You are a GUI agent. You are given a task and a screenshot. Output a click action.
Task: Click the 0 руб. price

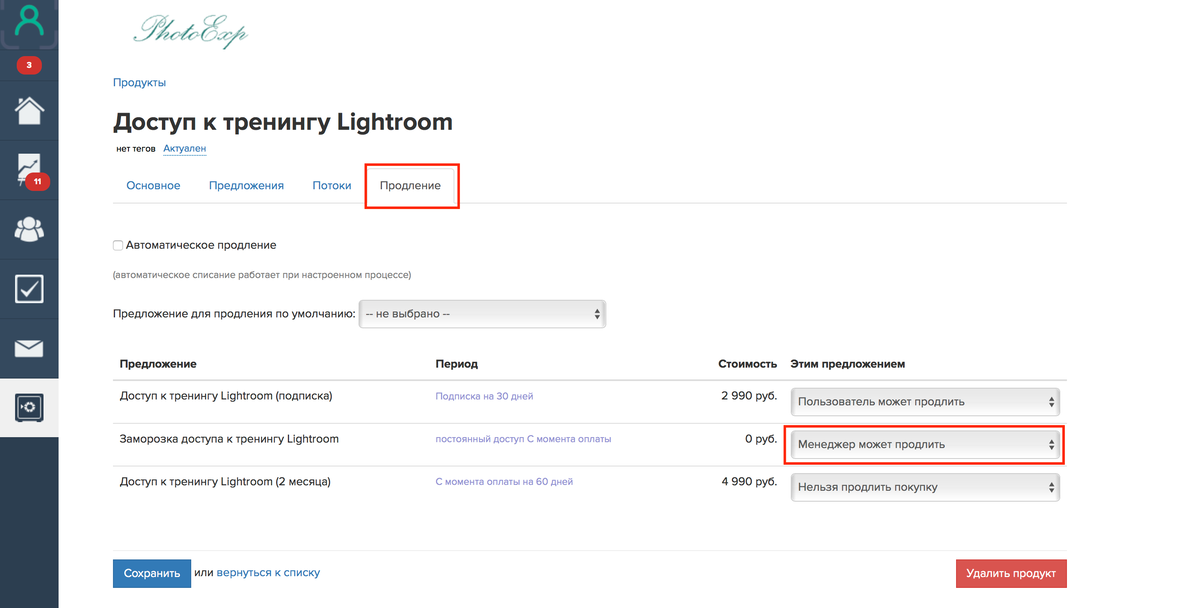coord(761,438)
